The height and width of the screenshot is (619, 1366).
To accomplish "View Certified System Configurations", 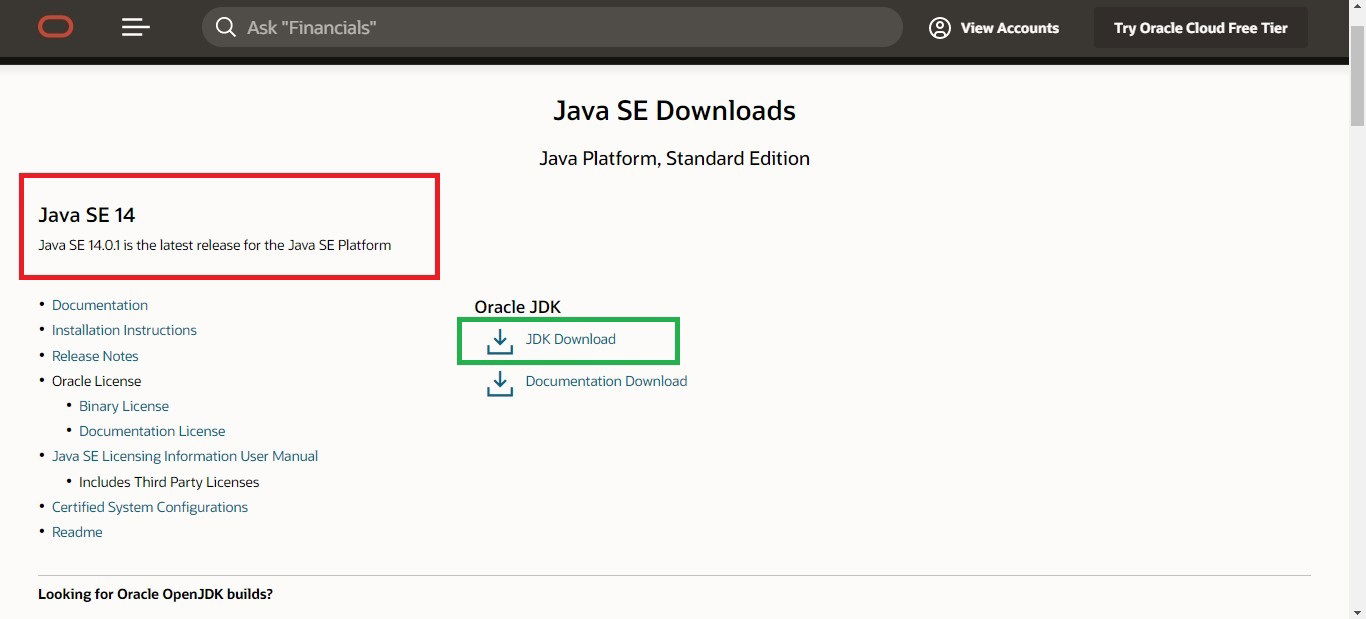I will [x=150, y=507].
